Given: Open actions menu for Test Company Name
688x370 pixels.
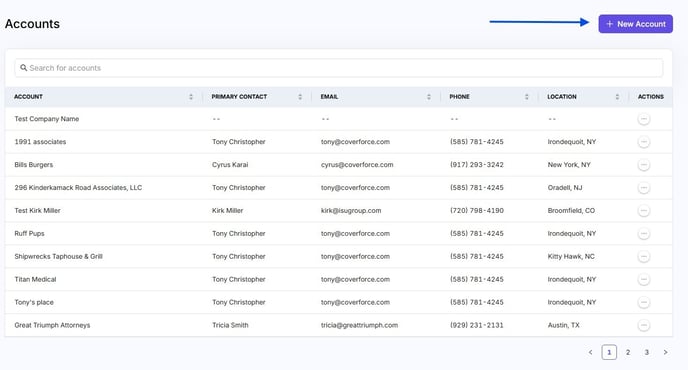Looking at the screenshot, I should pos(644,119).
